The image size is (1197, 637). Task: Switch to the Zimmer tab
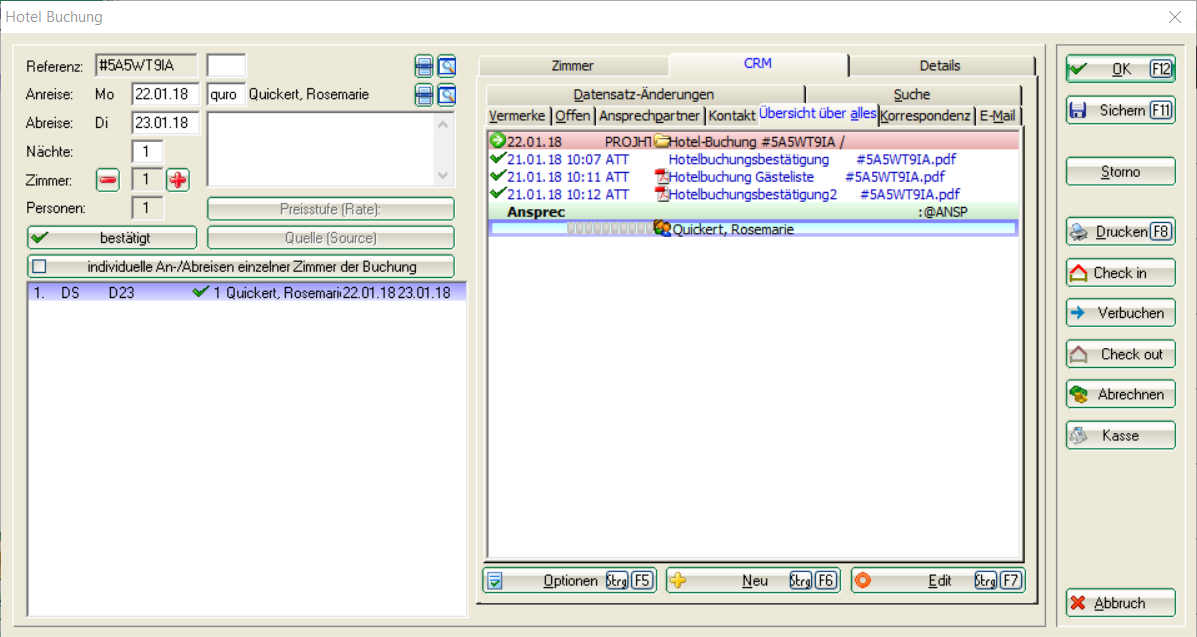(572, 66)
